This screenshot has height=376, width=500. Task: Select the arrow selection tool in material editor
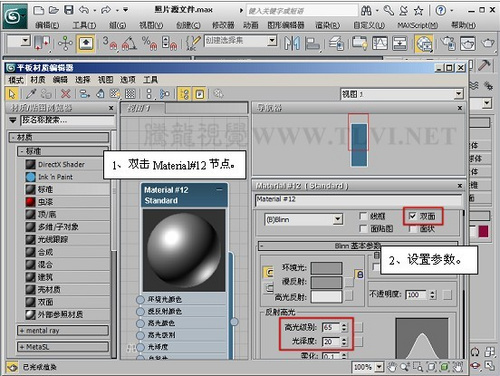coord(12,94)
